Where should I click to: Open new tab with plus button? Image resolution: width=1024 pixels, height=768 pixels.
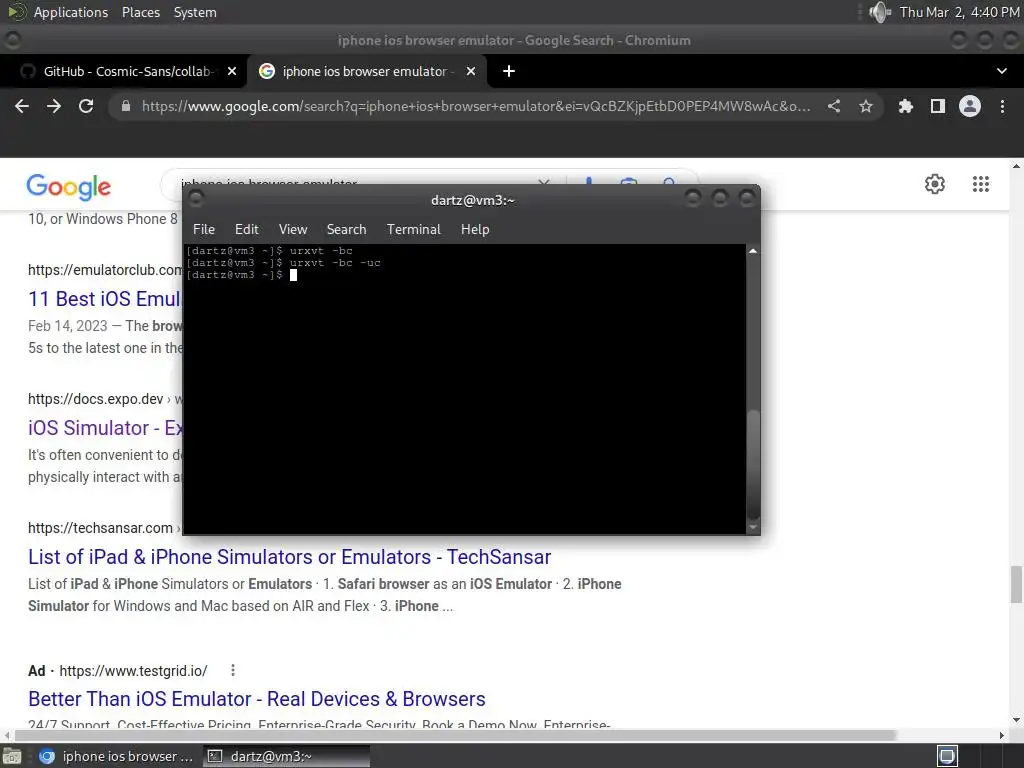click(509, 71)
